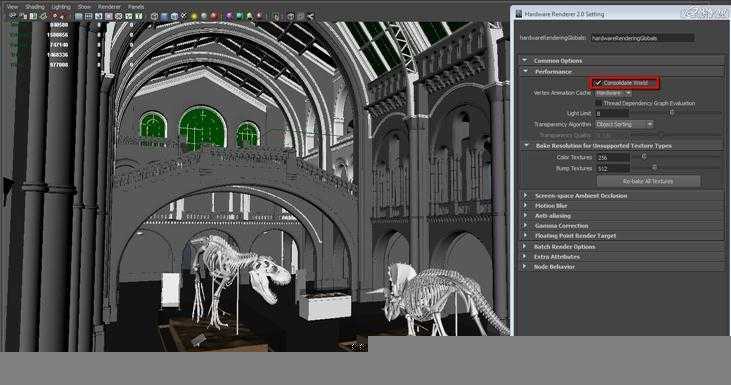Click the red sphere toolbar icon
This screenshot has height=385, width=731.
[x=214, y=16]
